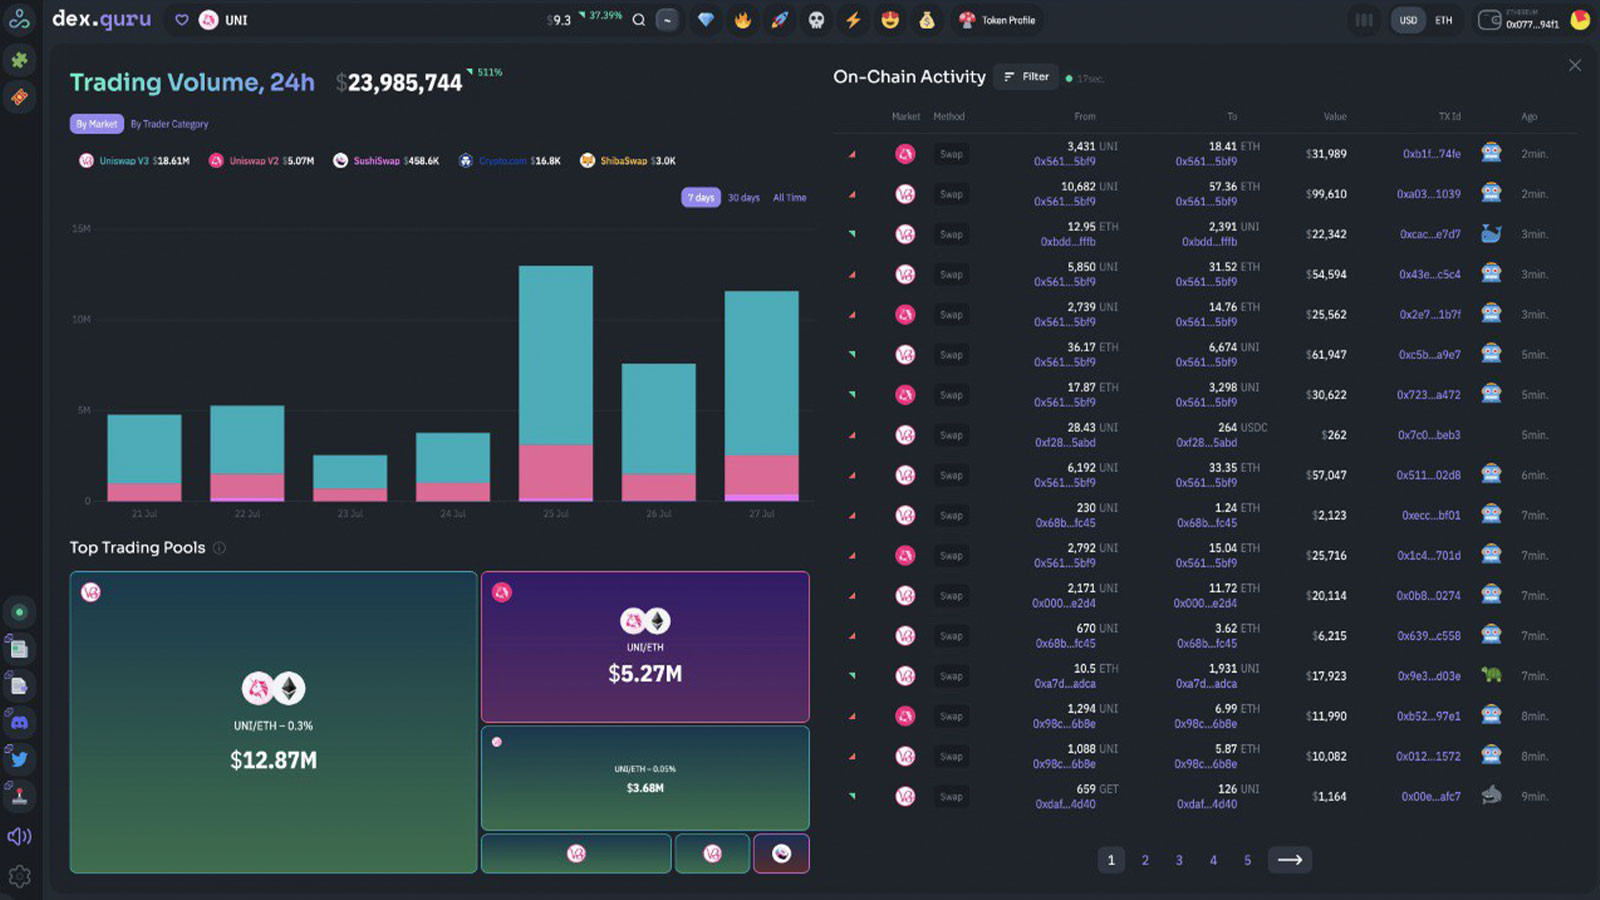The image size is (1600, 900).
Task: Click the profile avatar in the top-right corner
Action: pos(1580,19)
